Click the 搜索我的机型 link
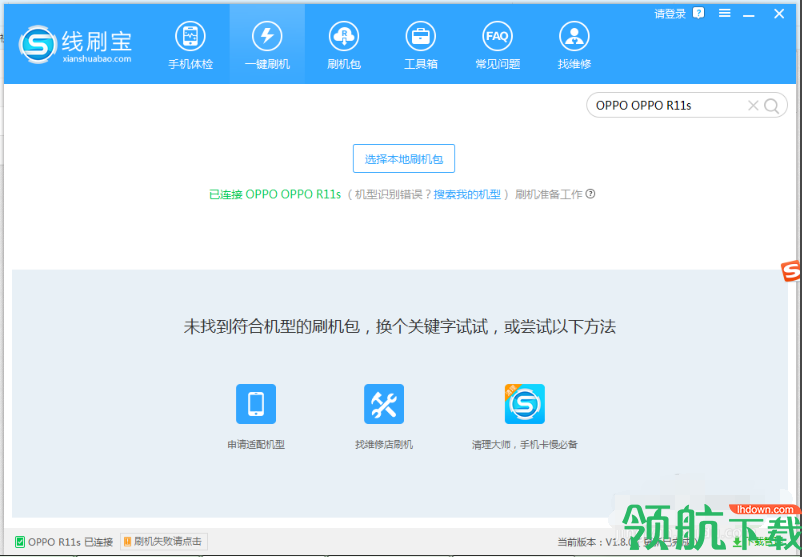 [467, 194]
